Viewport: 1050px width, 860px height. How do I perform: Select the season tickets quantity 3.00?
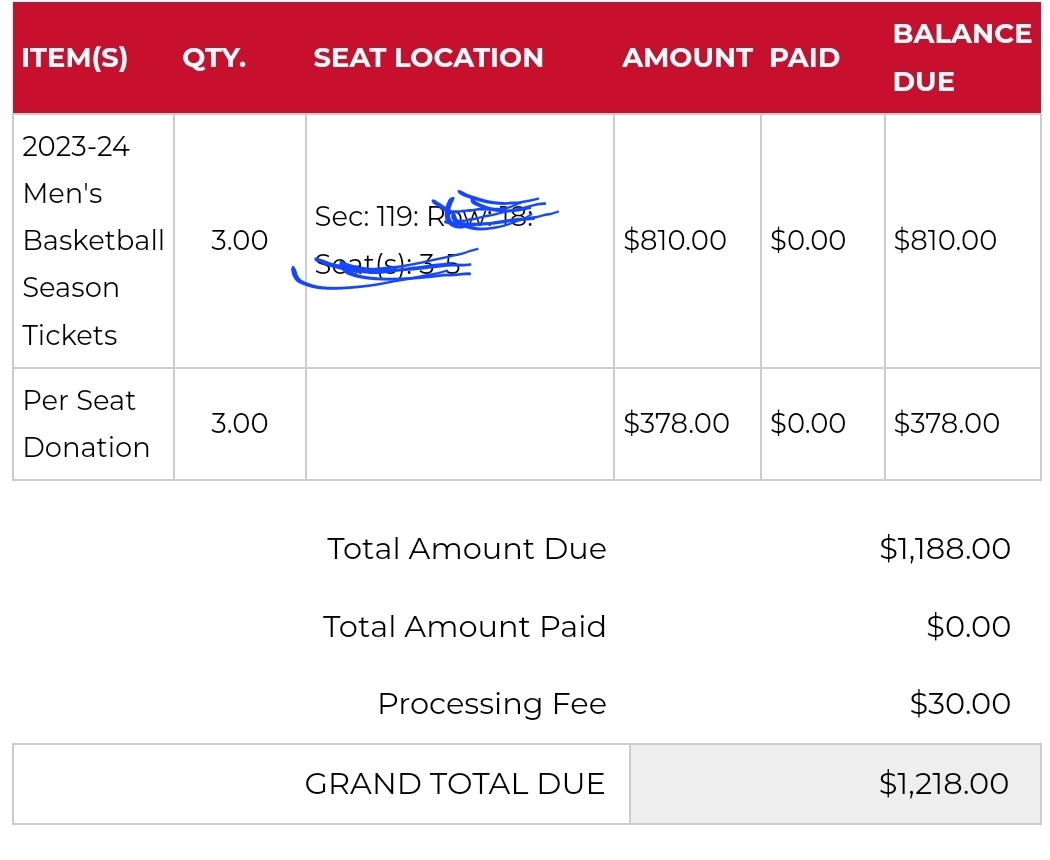pos(239,240)
